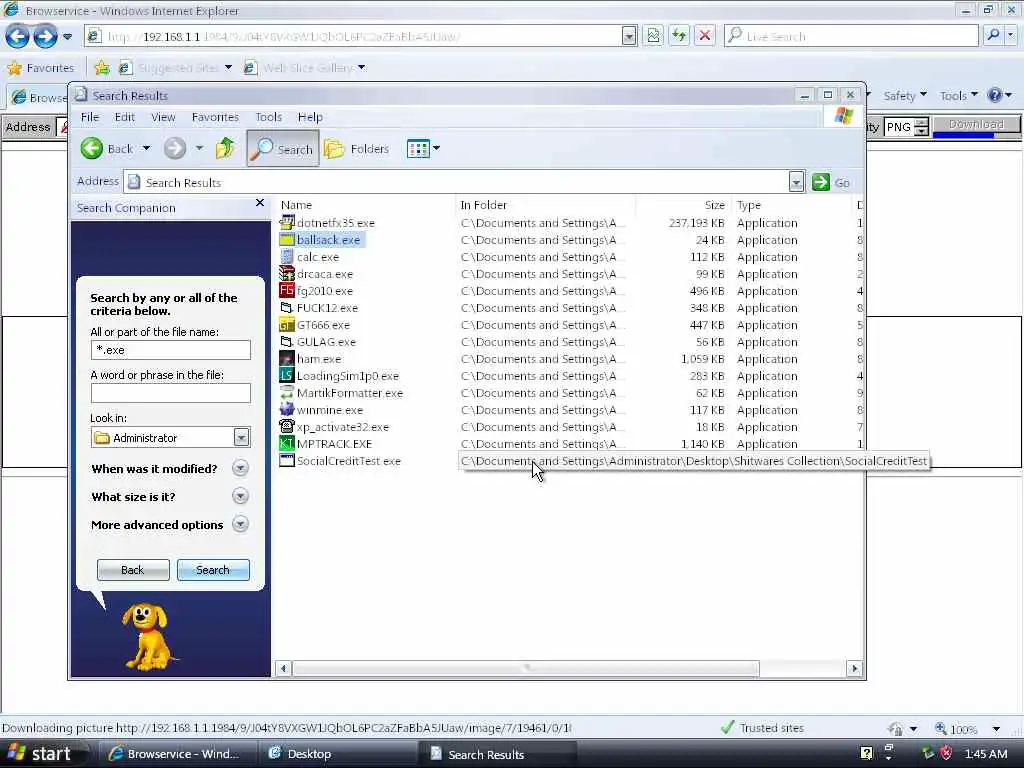
Task: Select the dotnetfx35.exe file icon
Action: [x=287, y=223]
